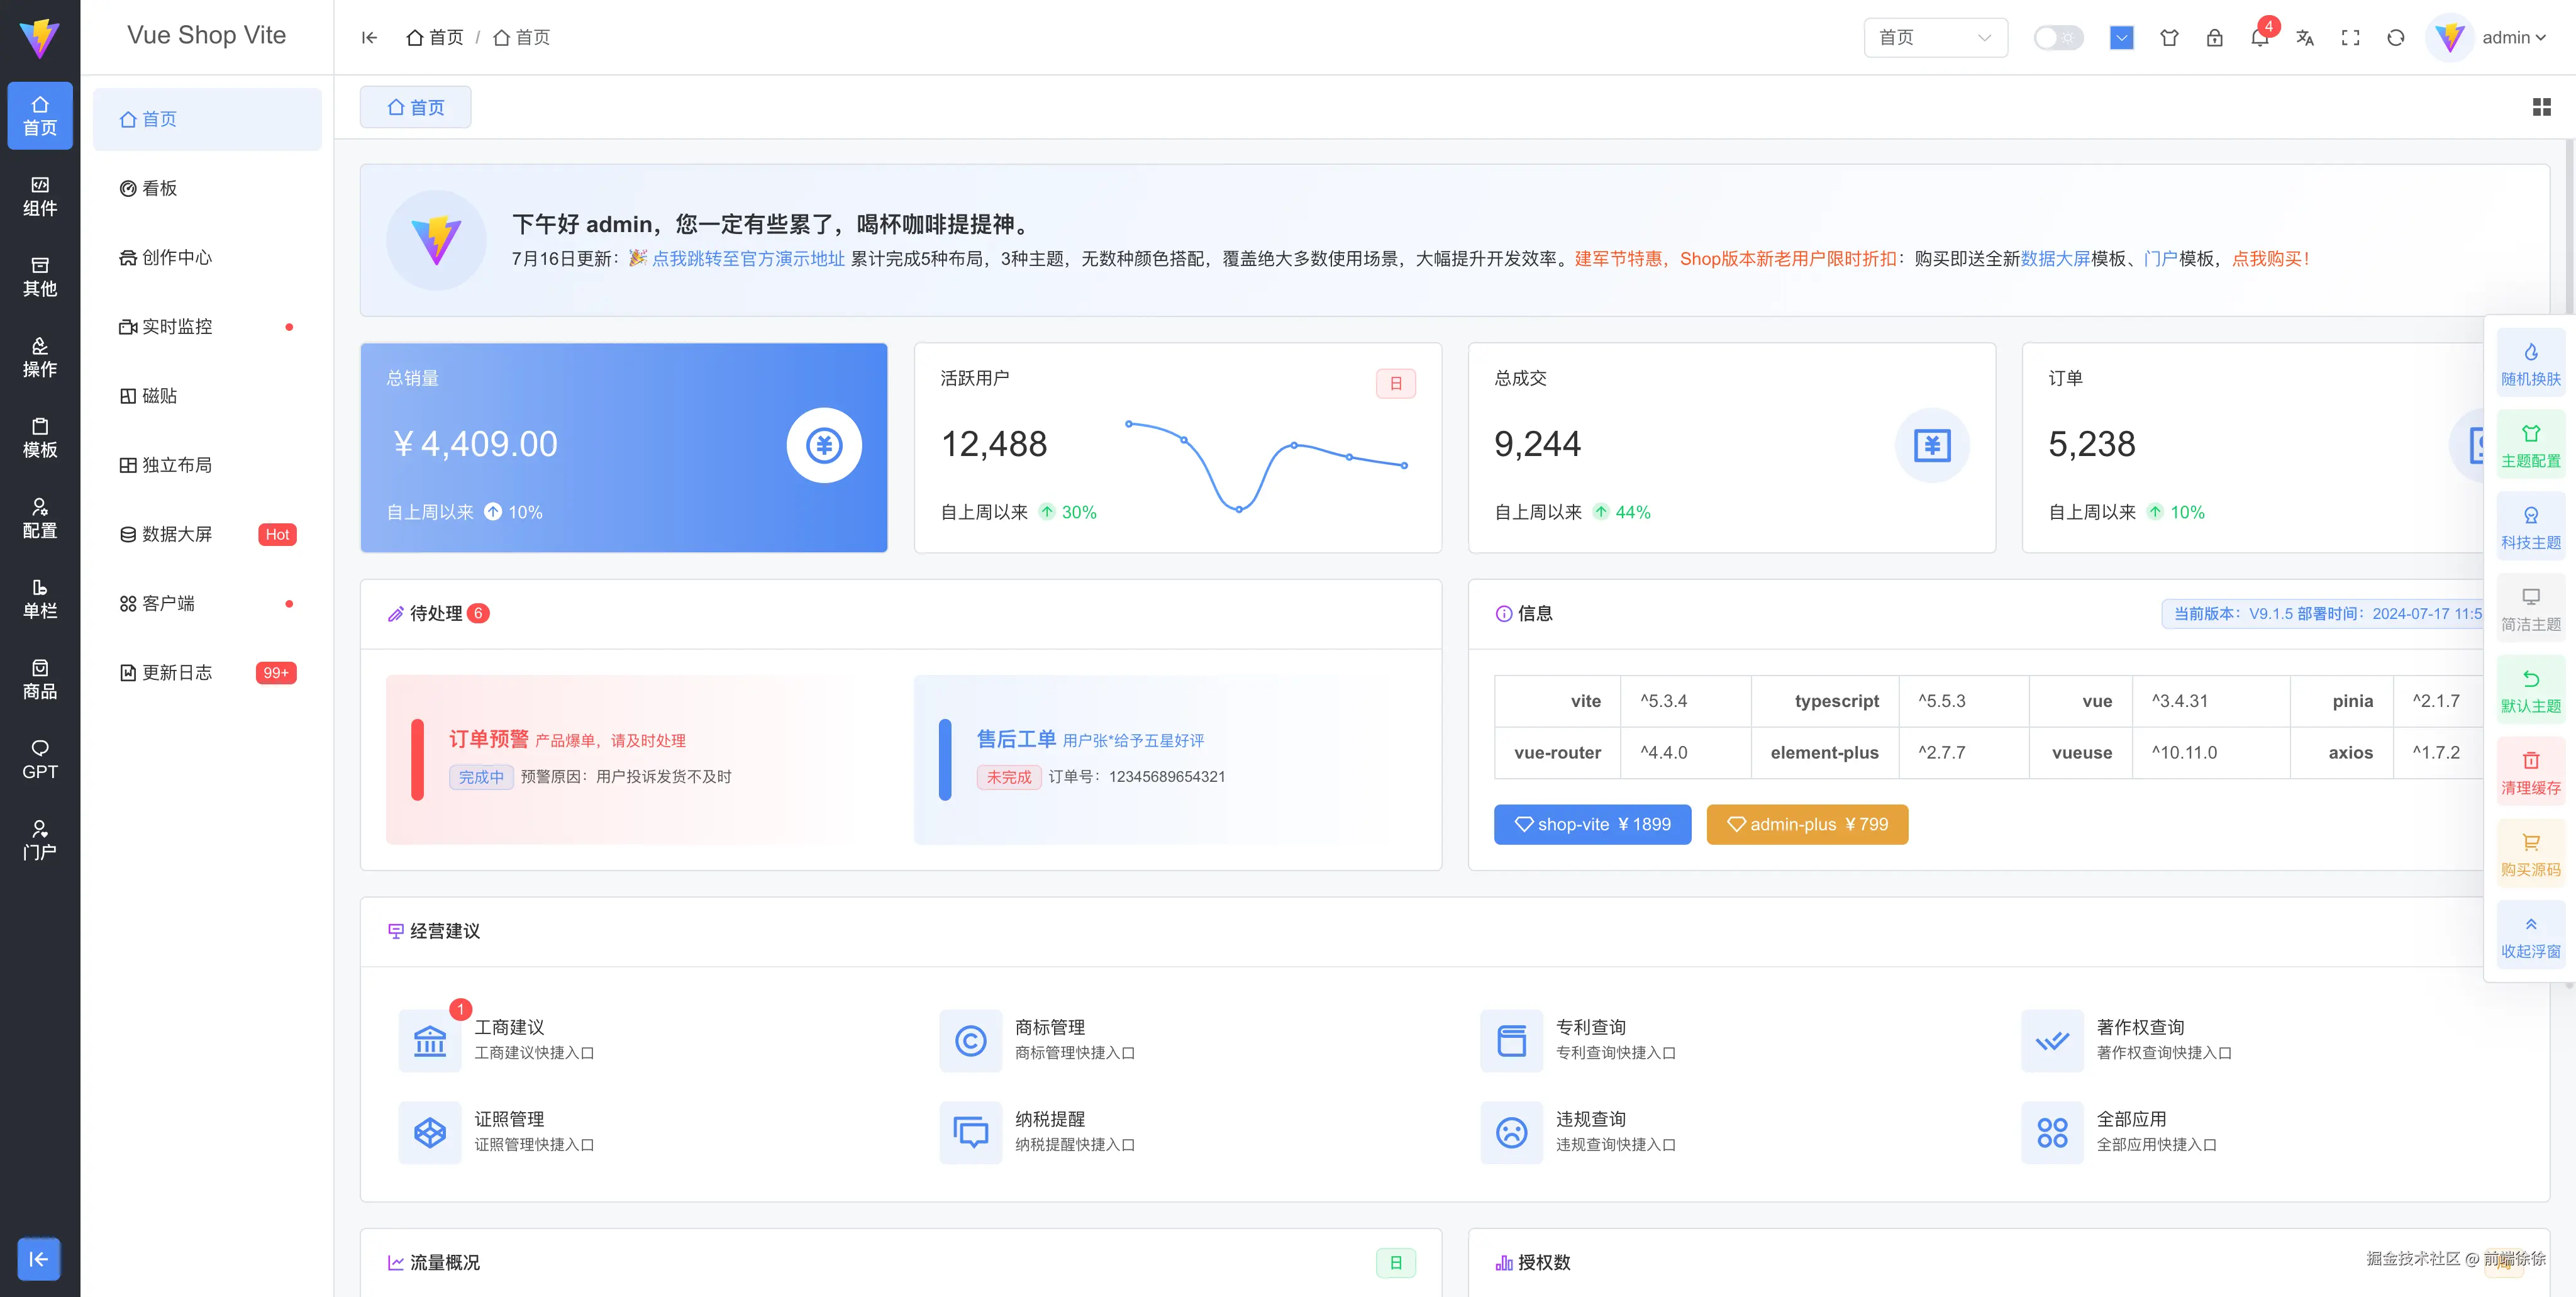Enter fullscreen mode via header icon

pos(2350,38)
